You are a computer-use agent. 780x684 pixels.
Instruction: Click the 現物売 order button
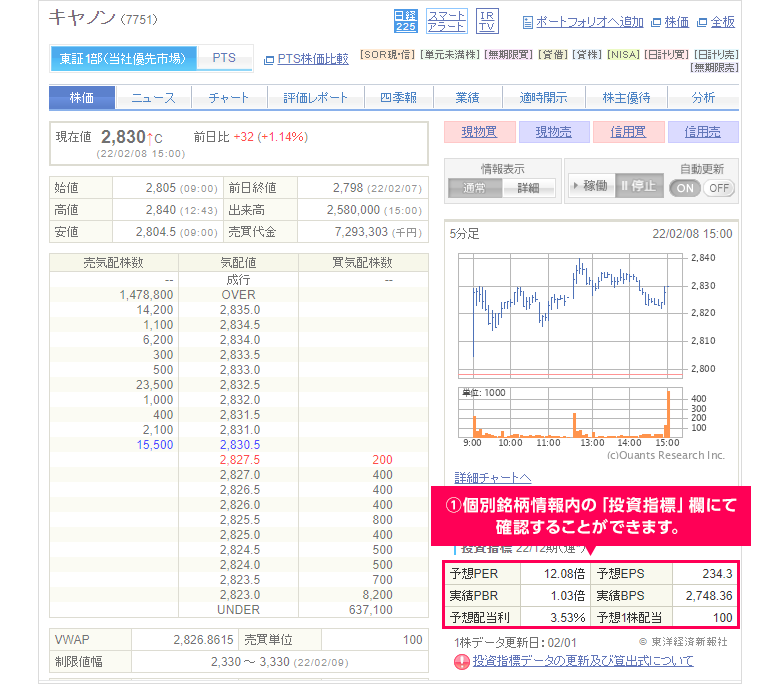(554, 132)
